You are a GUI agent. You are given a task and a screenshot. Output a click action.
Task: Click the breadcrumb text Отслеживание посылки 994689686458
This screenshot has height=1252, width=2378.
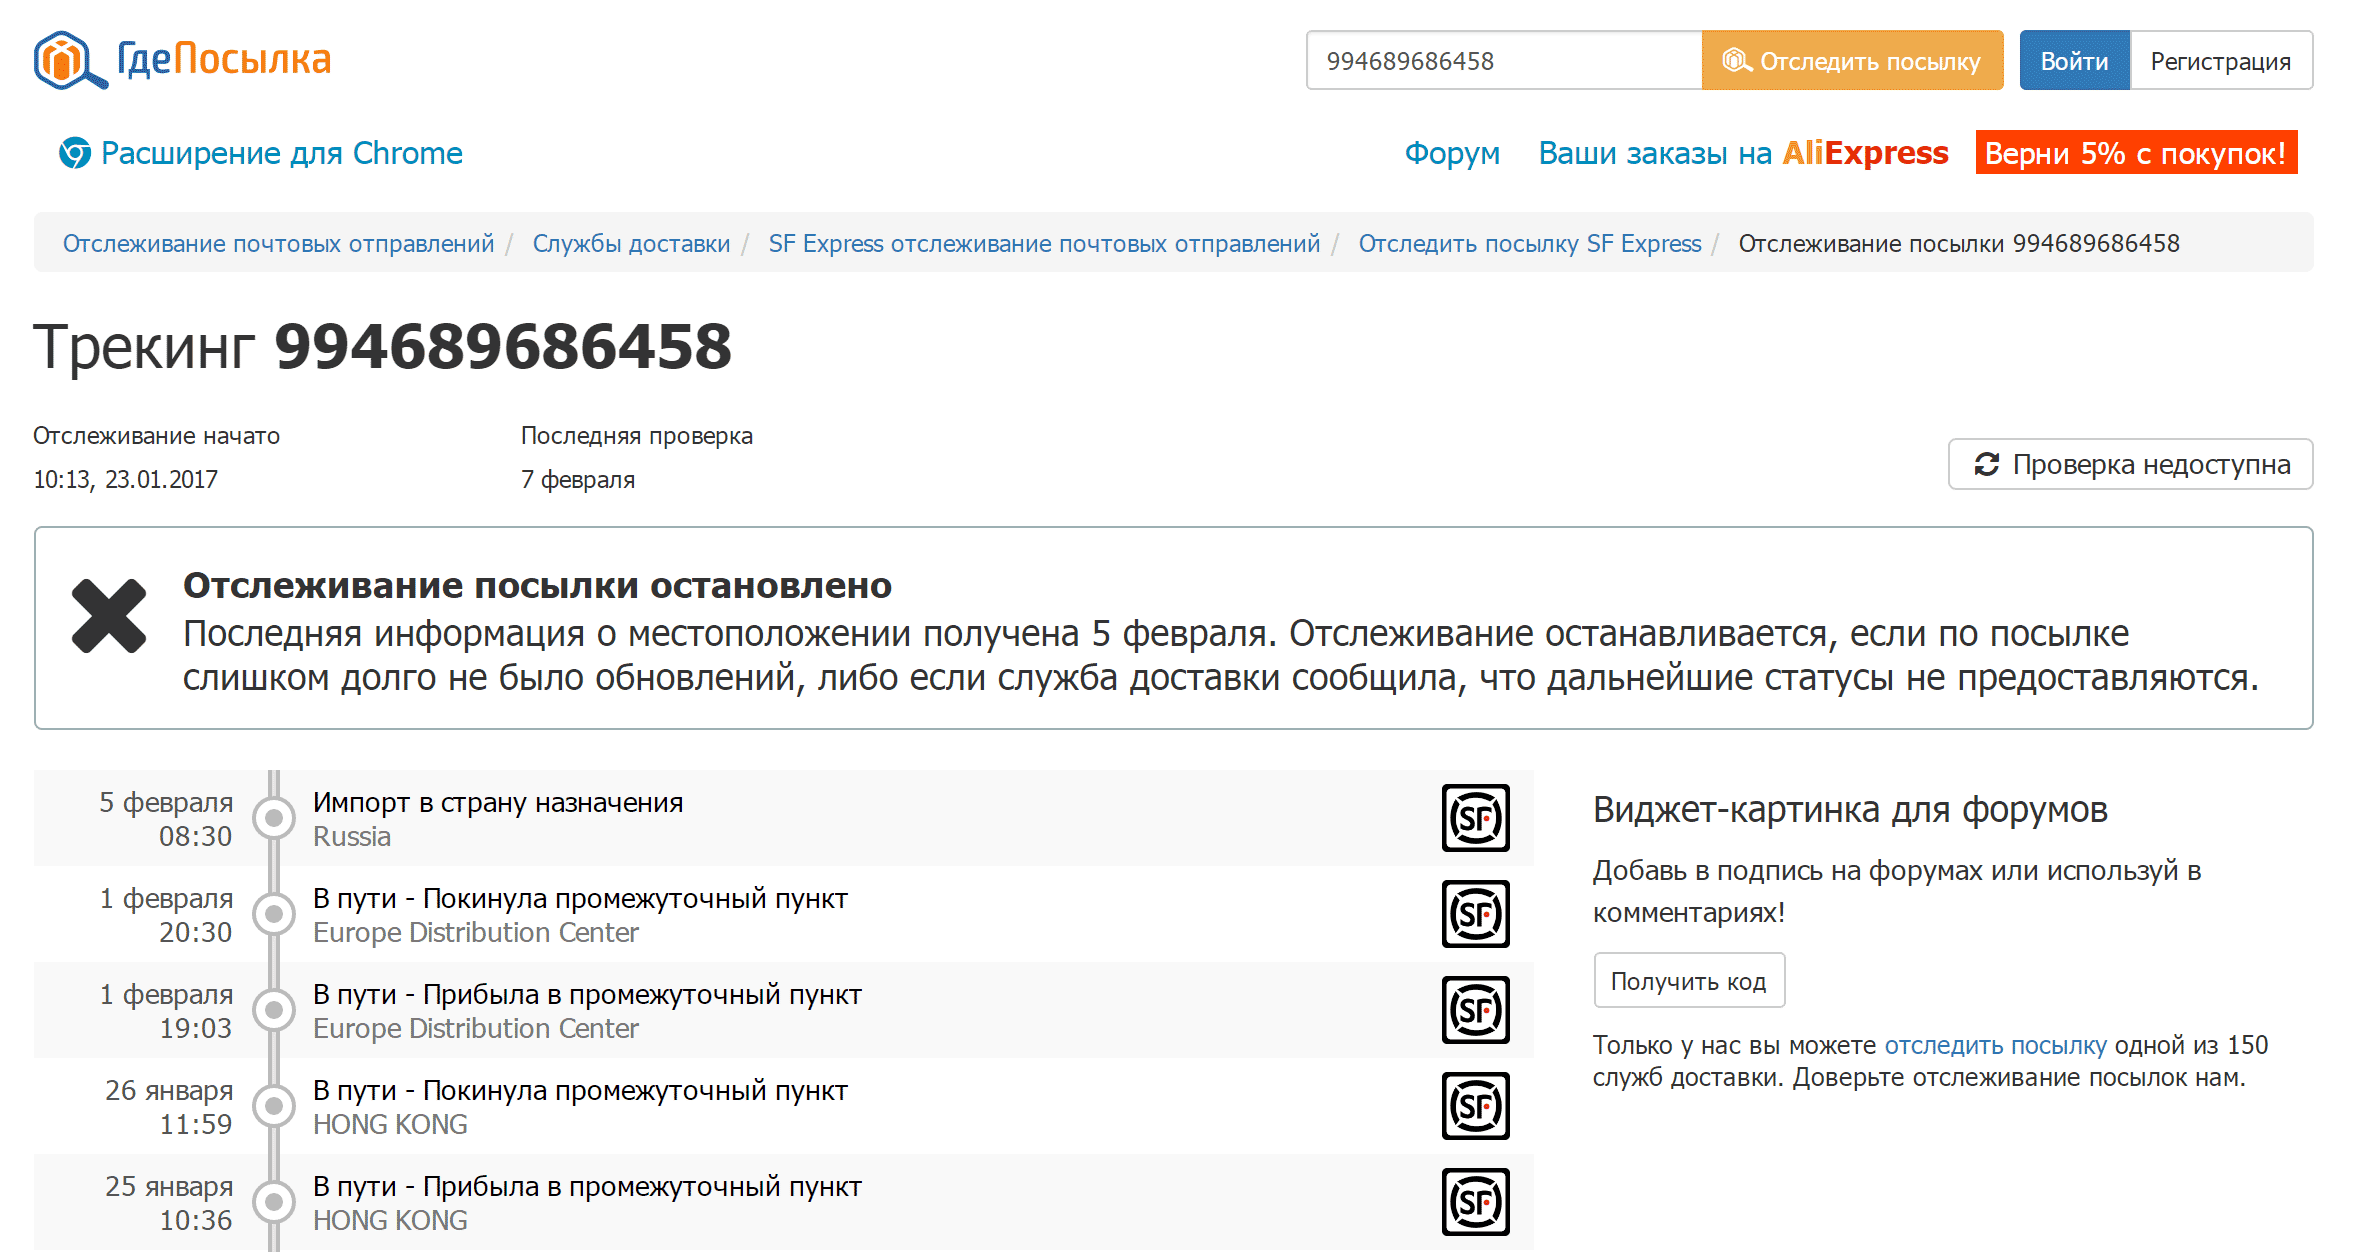(x=1959, y=243)
